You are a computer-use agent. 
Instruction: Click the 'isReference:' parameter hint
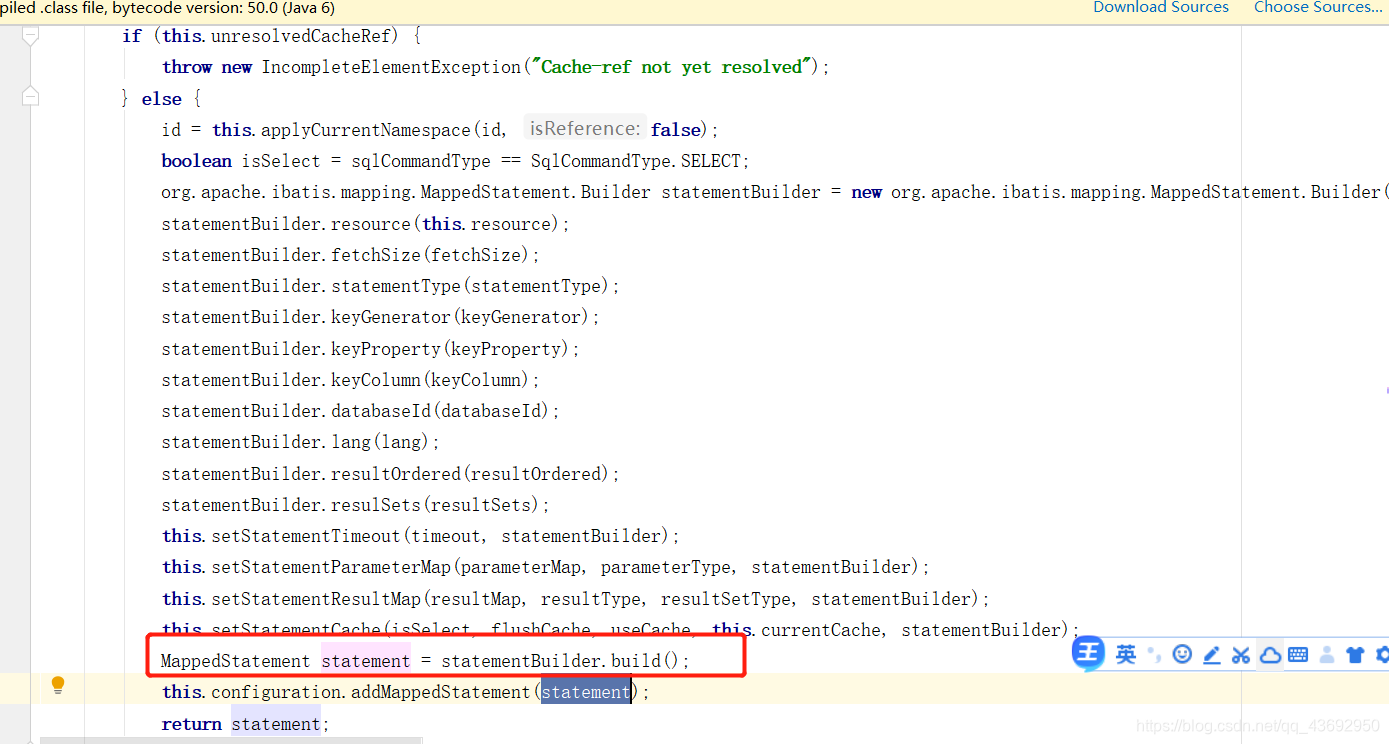585,129
